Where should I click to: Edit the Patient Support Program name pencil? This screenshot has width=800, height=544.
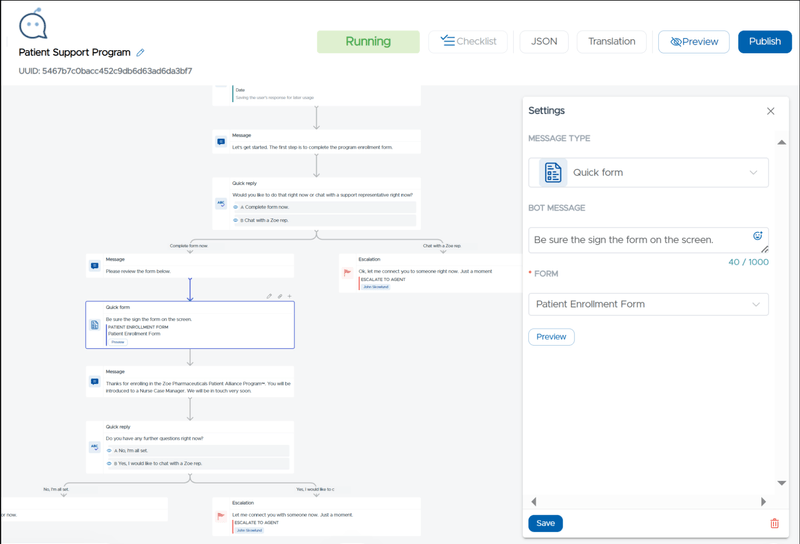[140, 53]
